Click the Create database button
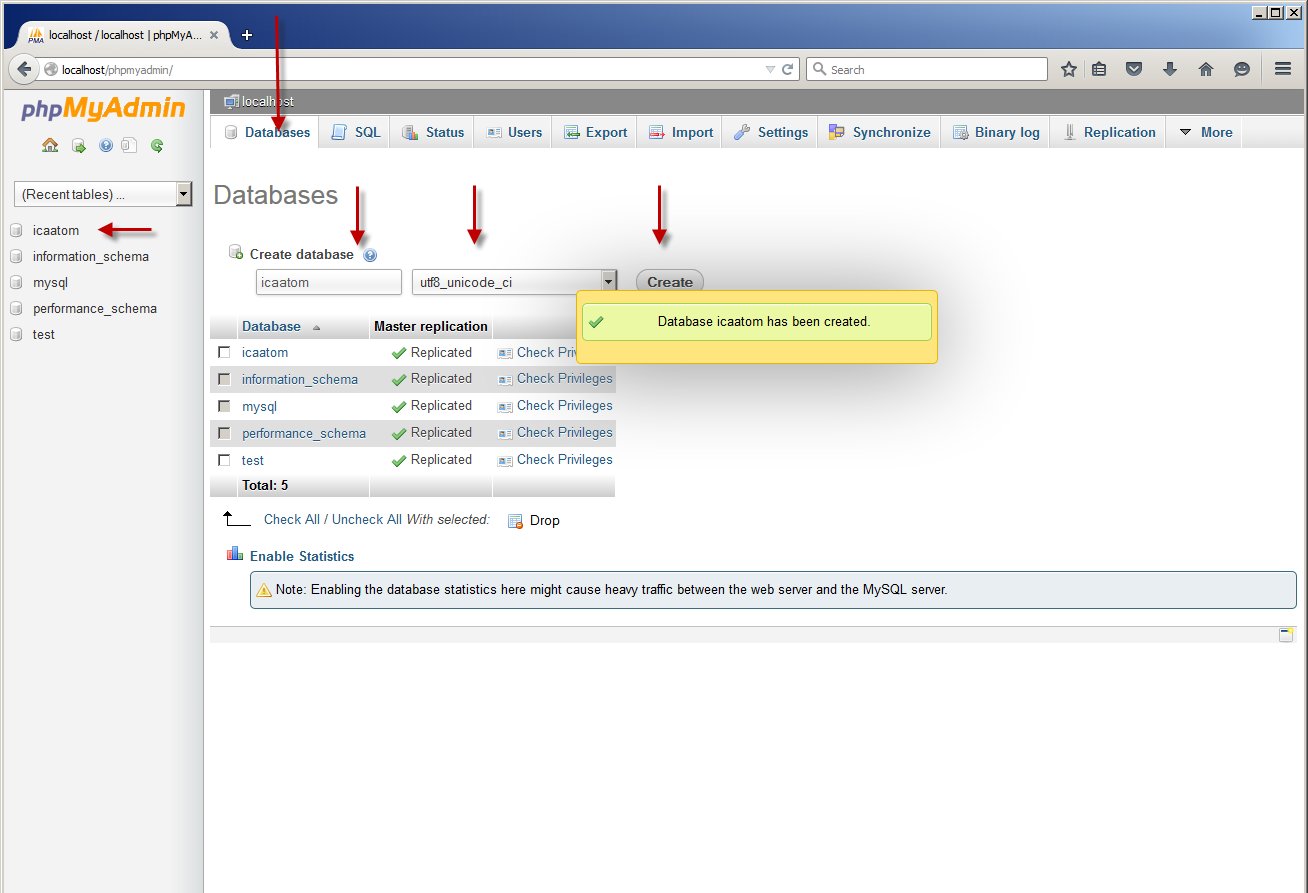 pyautogui.click(x=670, y=282)
